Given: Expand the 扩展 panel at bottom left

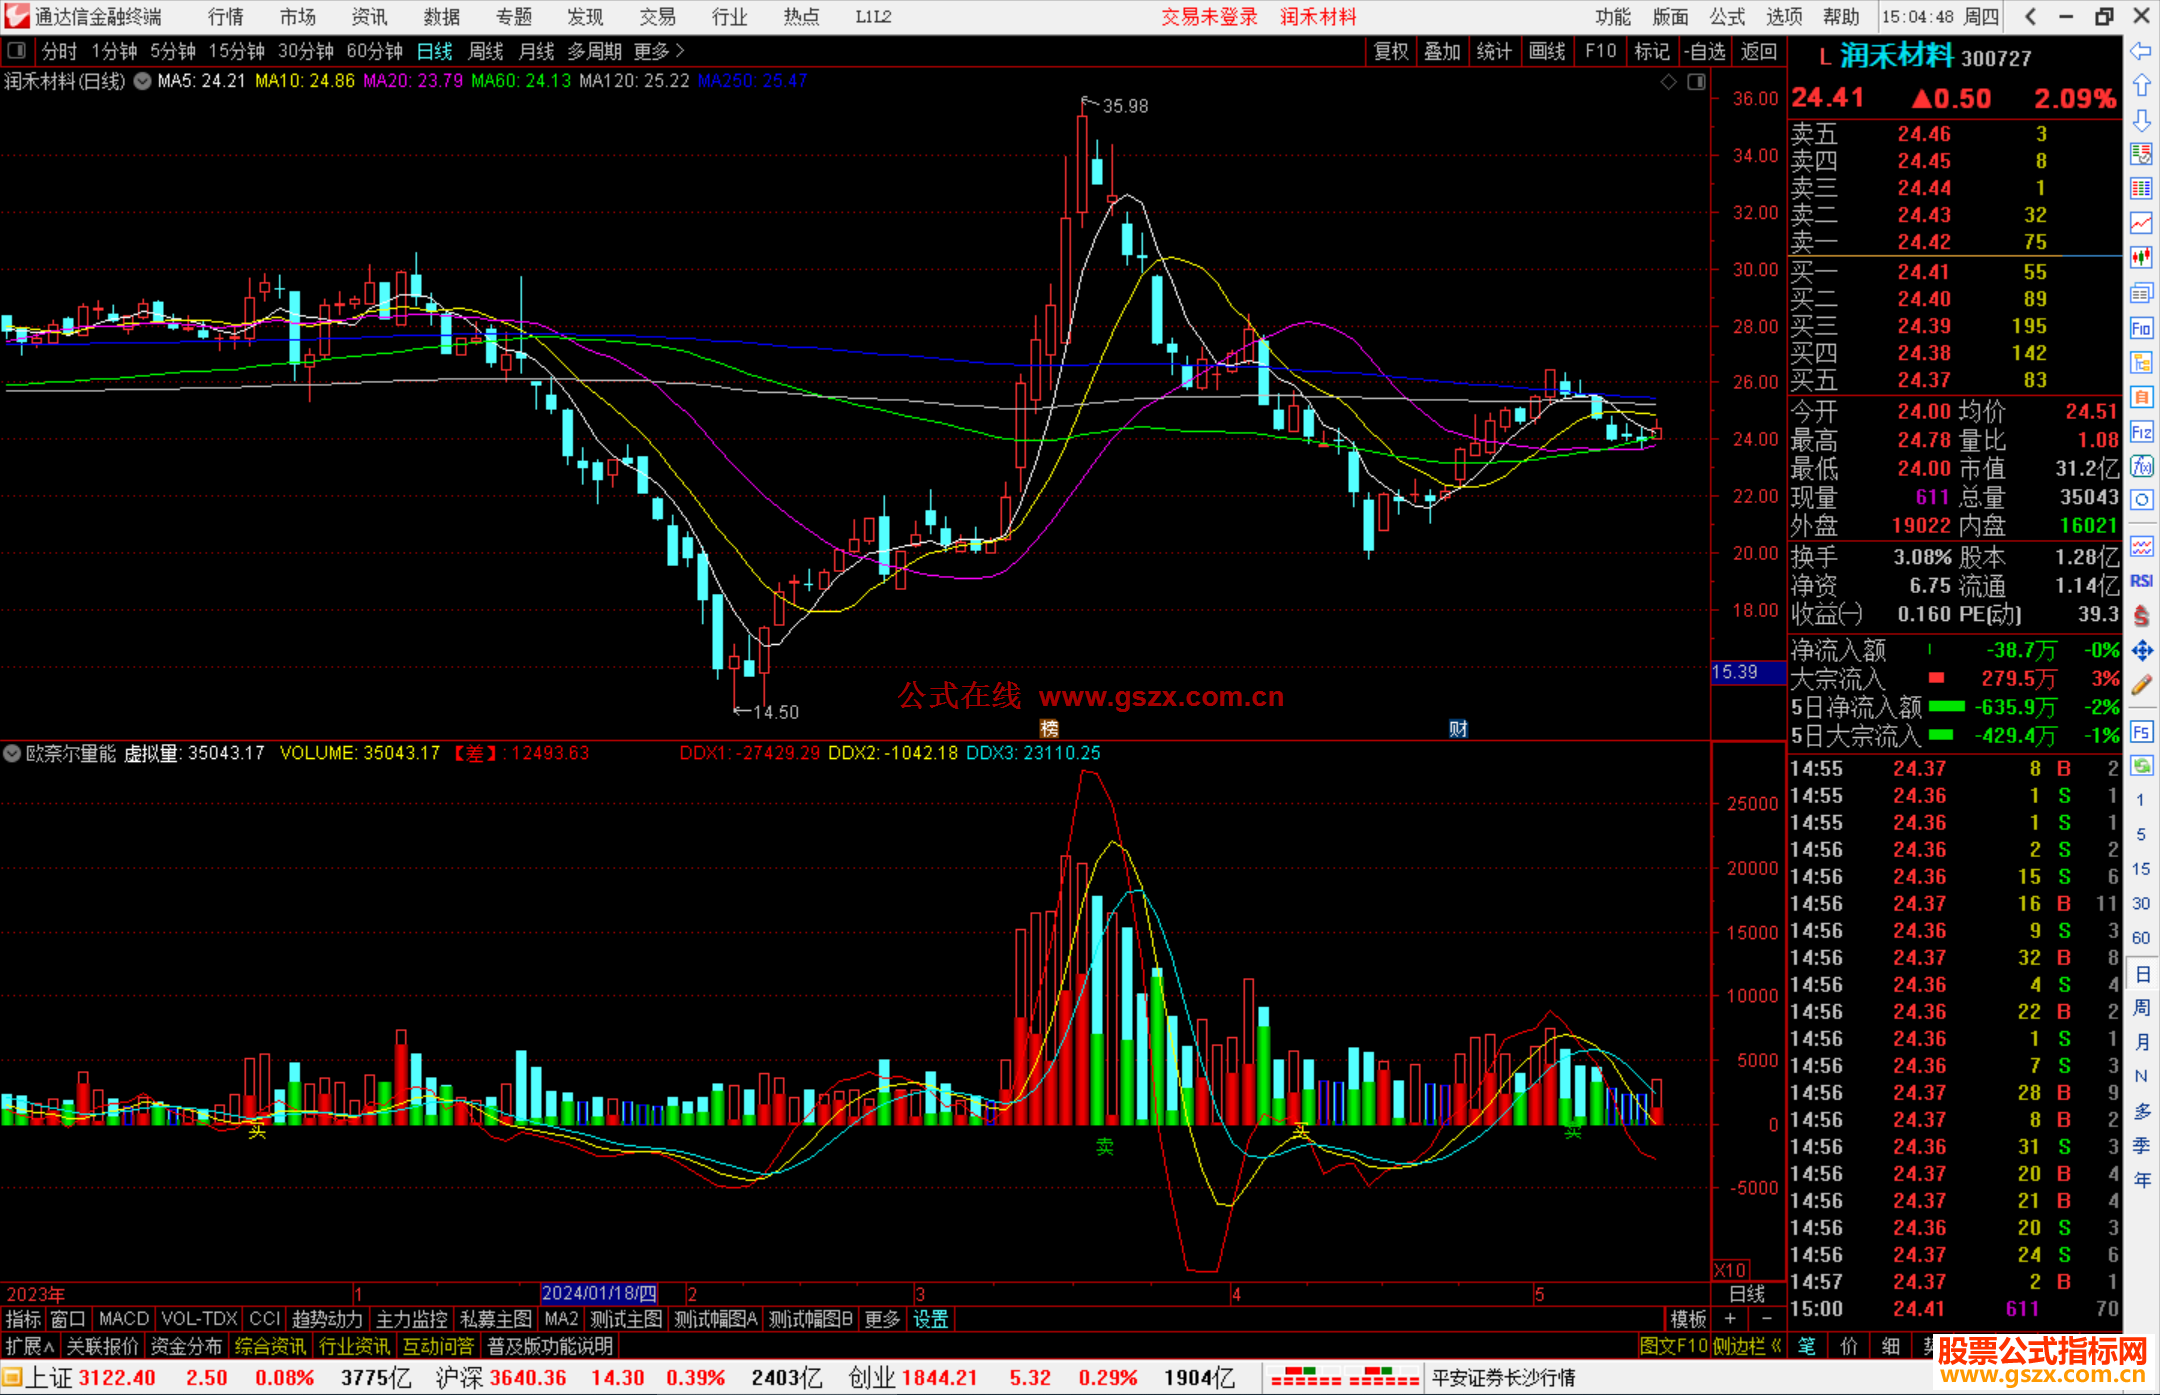Looking at the screenshot, I should coord(29,1346).
